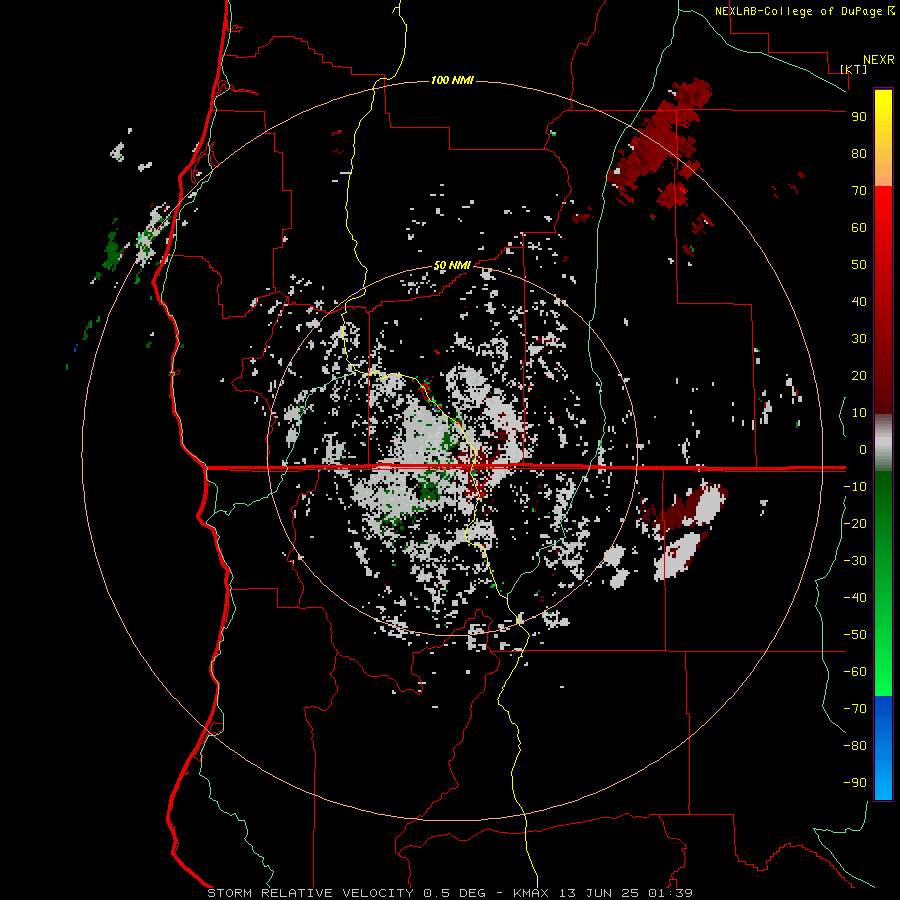Click the 0.5 DEG elevation text in caption

454,893
